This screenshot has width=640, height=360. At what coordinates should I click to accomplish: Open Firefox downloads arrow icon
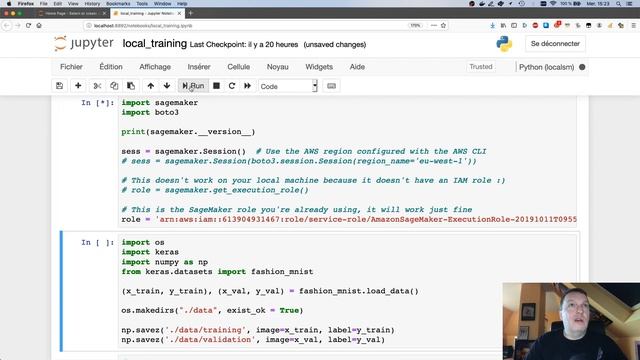click(493, 25)
